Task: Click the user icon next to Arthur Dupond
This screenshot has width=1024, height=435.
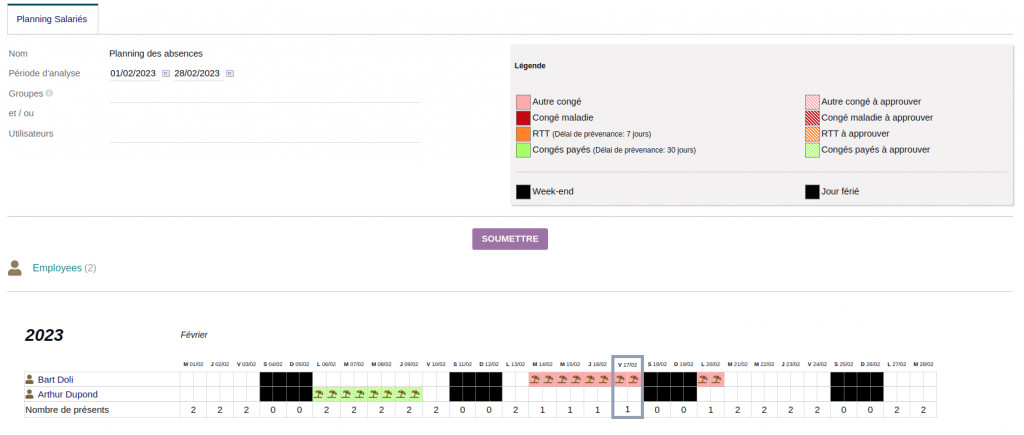Action: [29, 395]
